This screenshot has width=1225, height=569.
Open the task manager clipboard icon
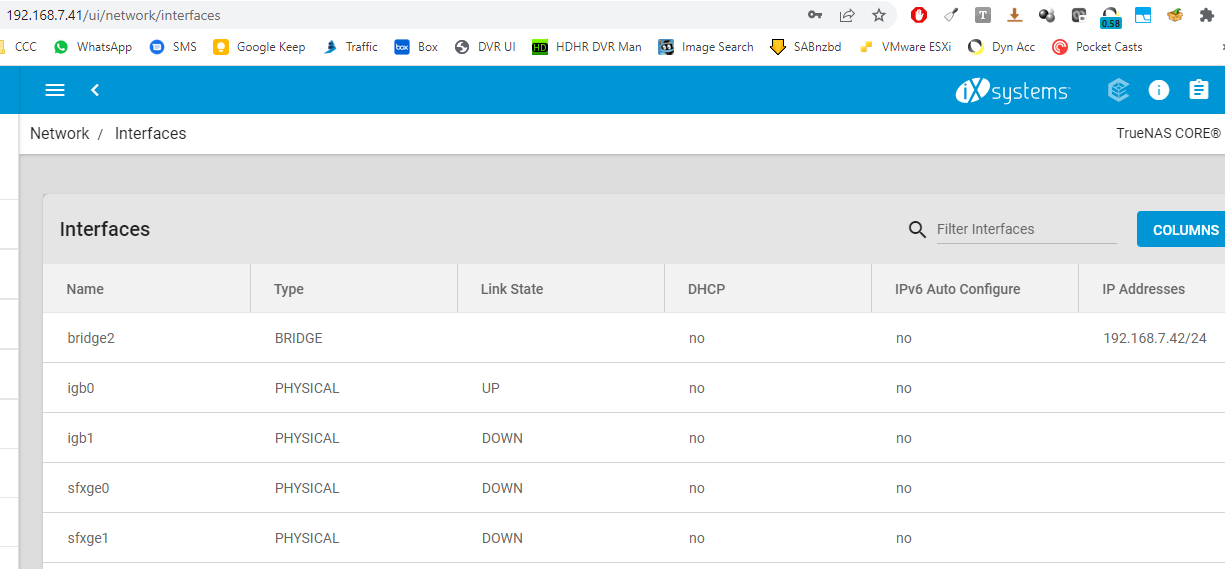pyautogui.click(x=1199, y=90)
